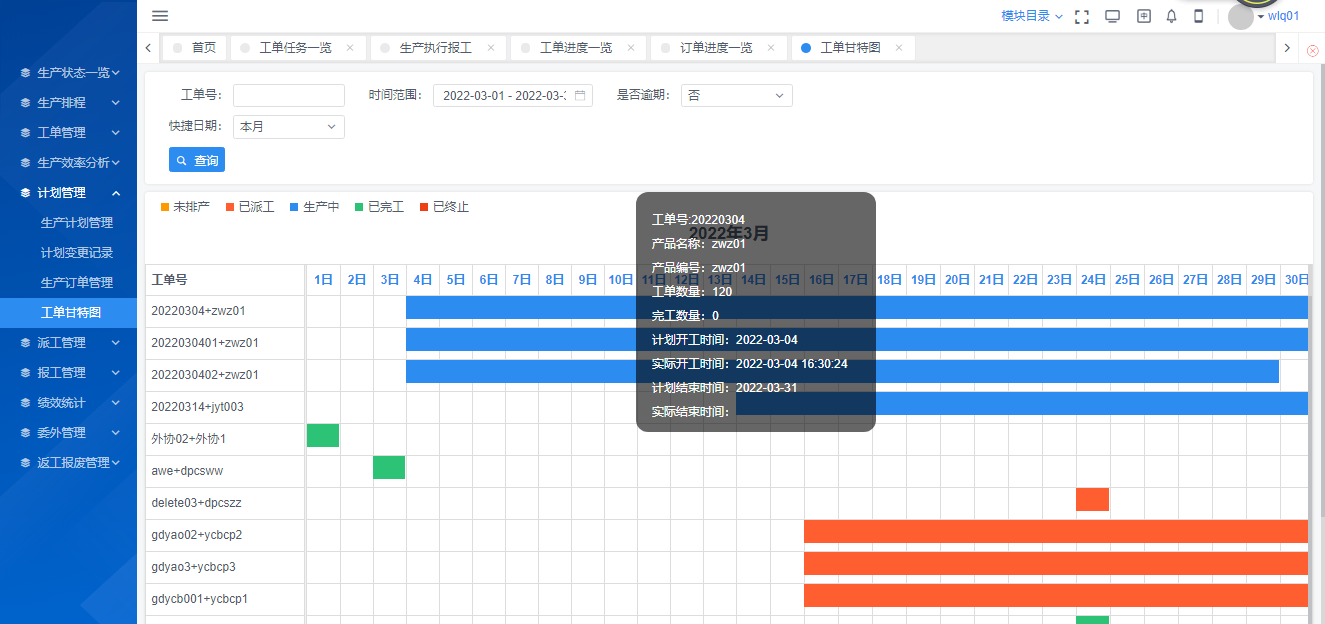Click the layers icon beside 派工管理
Viewport: 1325px width, 624px height.
pyautogui.click(x=26, y=343)
